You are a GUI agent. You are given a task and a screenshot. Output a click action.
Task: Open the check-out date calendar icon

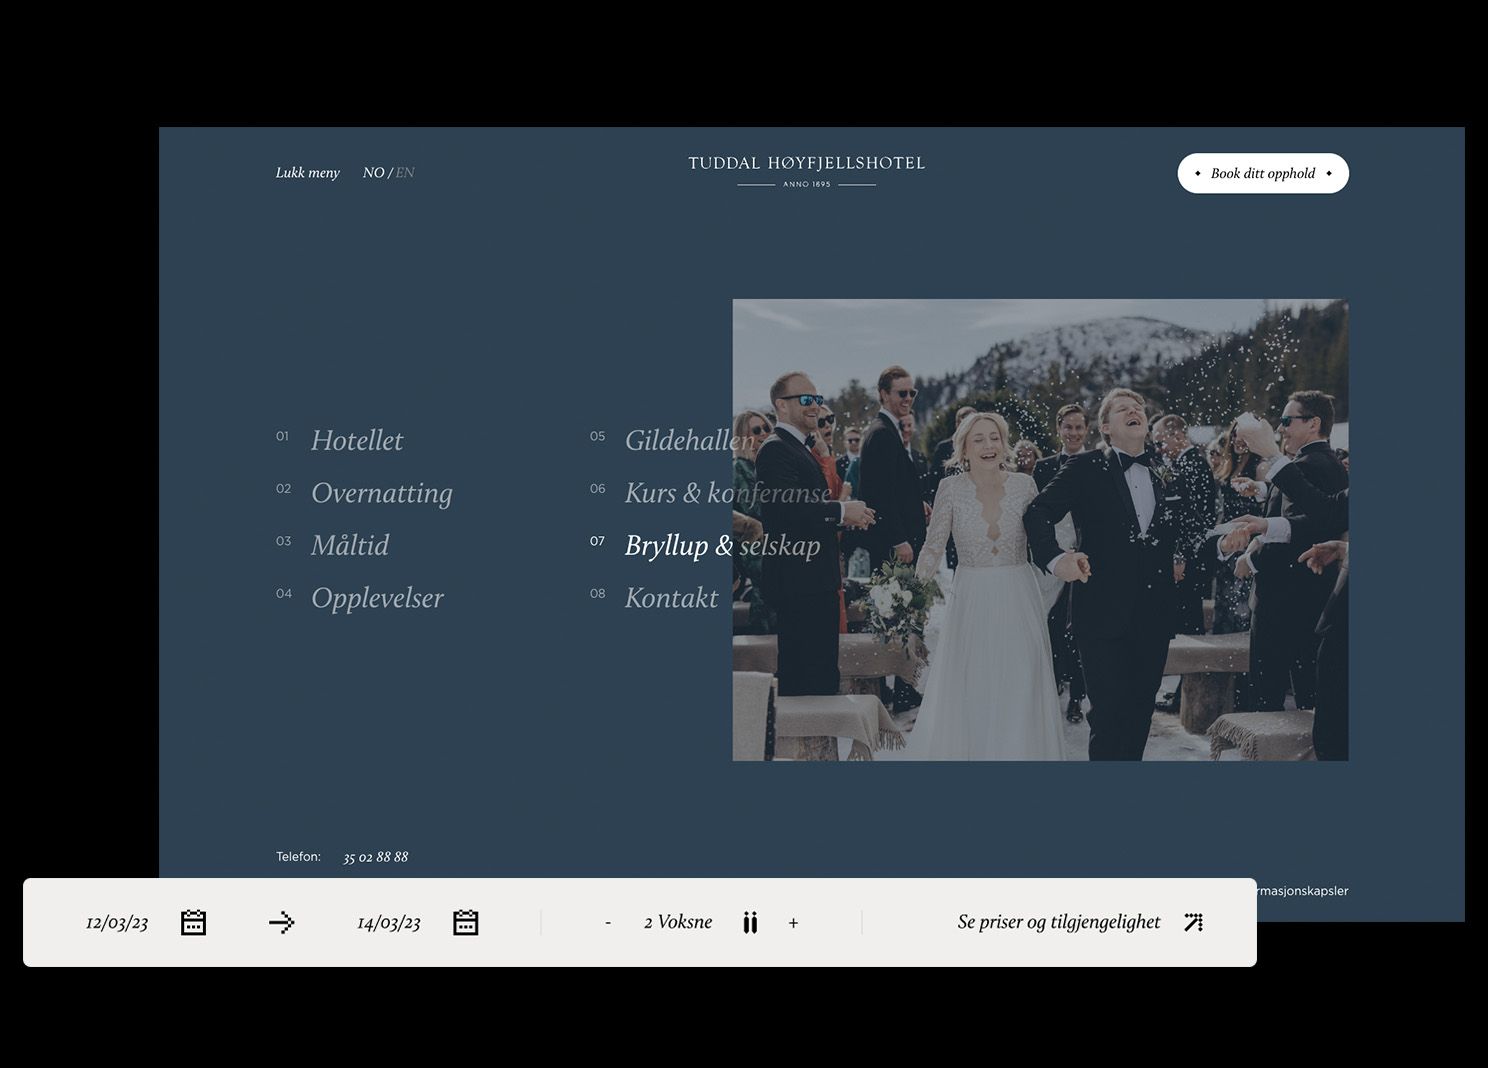tap(465, 922)
